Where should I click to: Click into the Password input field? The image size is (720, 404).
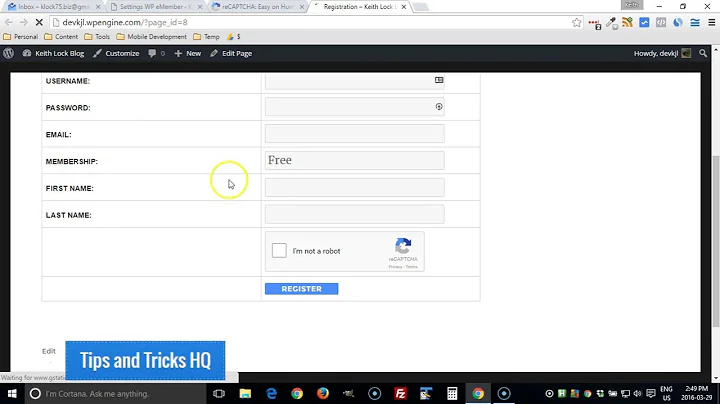[354, 107]
